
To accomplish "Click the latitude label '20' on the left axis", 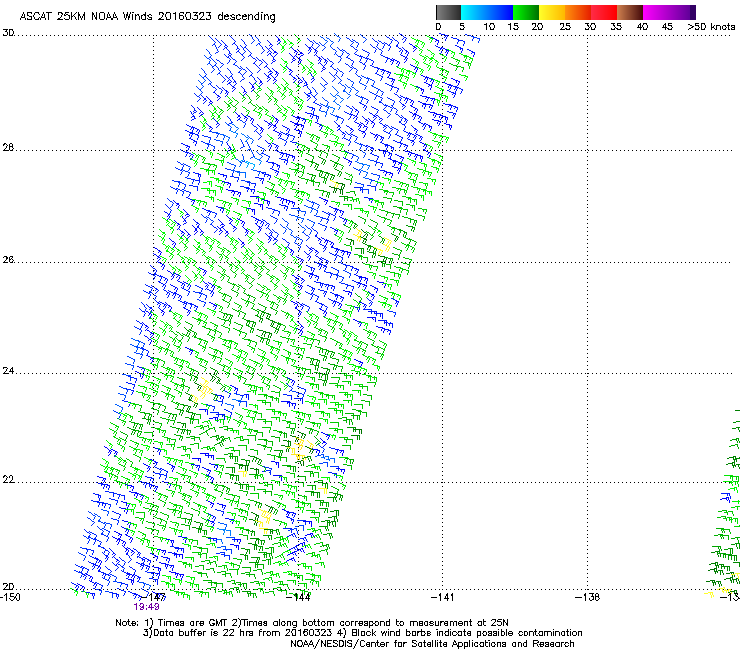I will [8, 587].
